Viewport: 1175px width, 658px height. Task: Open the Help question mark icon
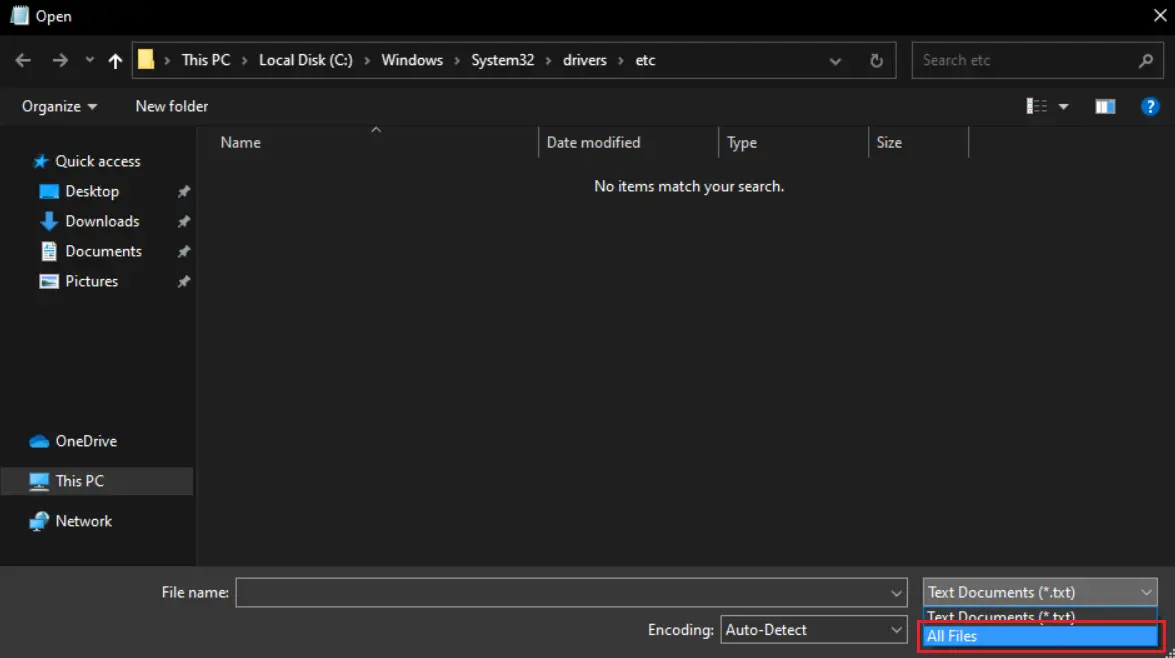[x=1150, y=106]
